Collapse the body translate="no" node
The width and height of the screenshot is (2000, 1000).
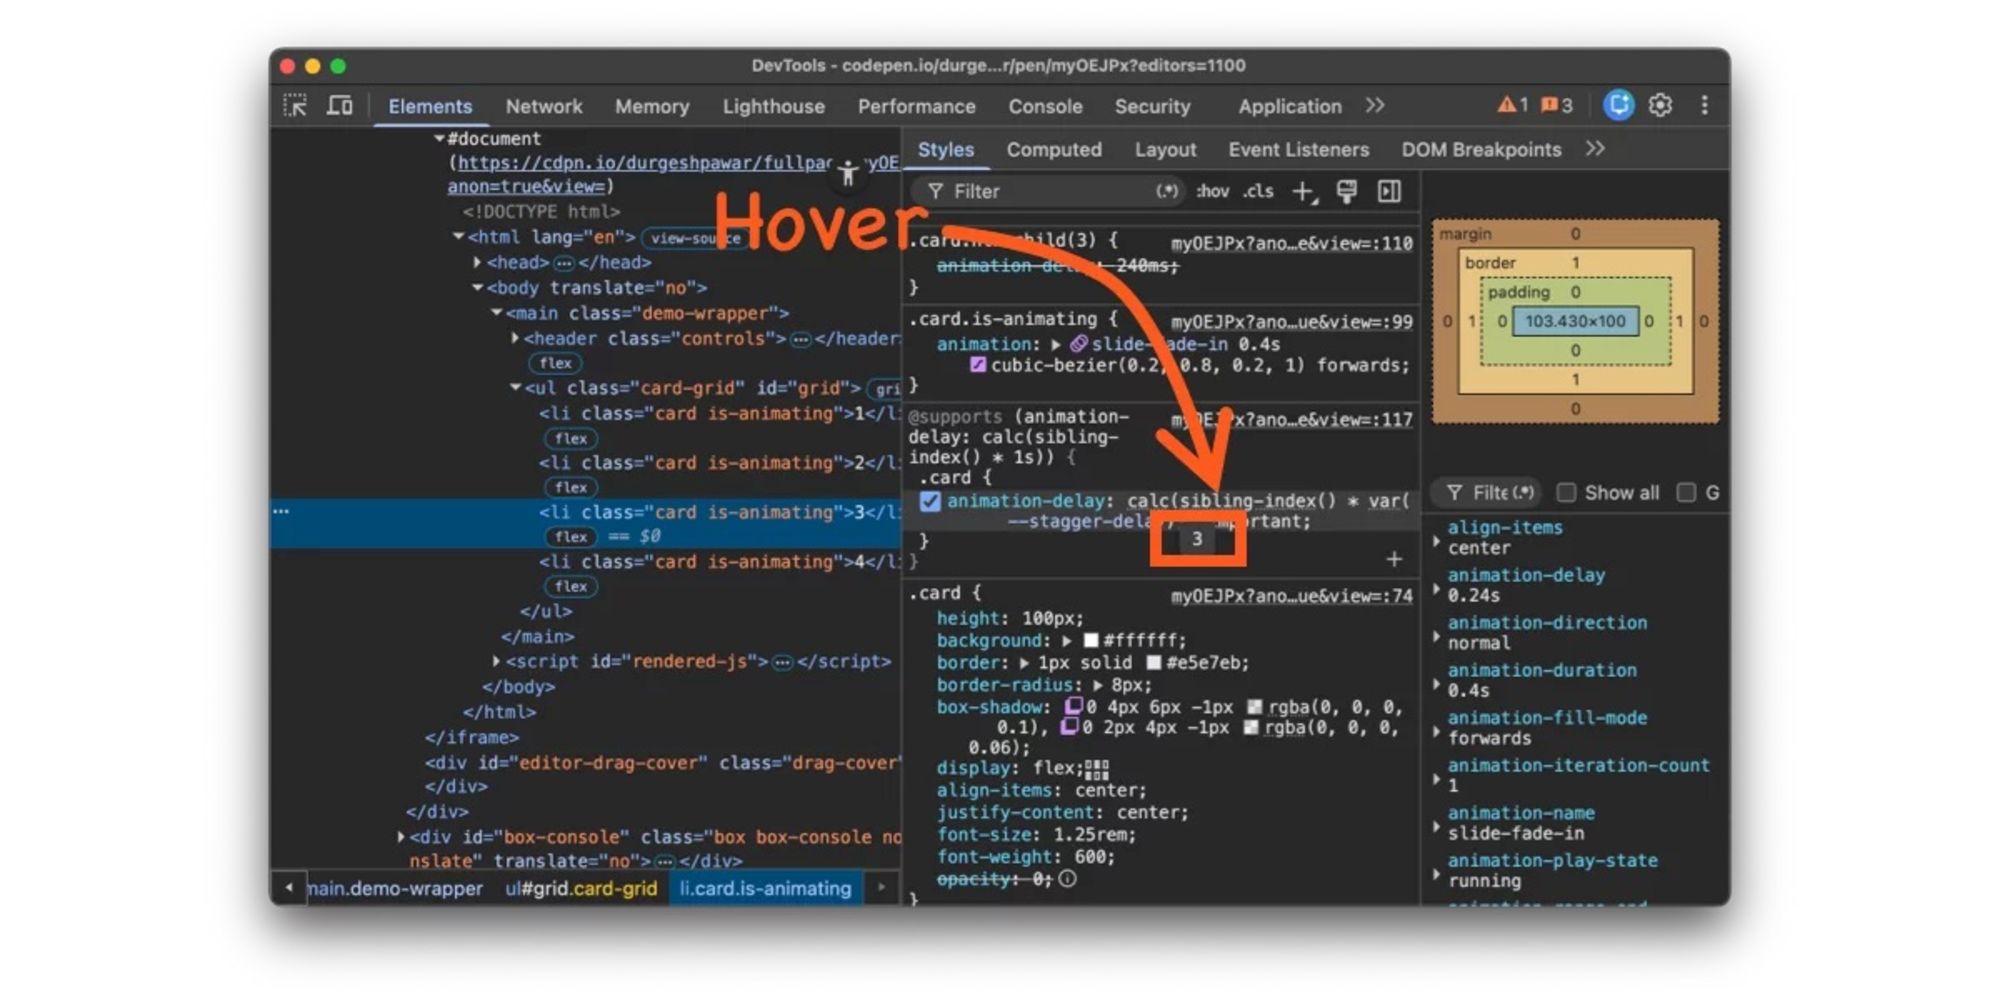point(477,288)
